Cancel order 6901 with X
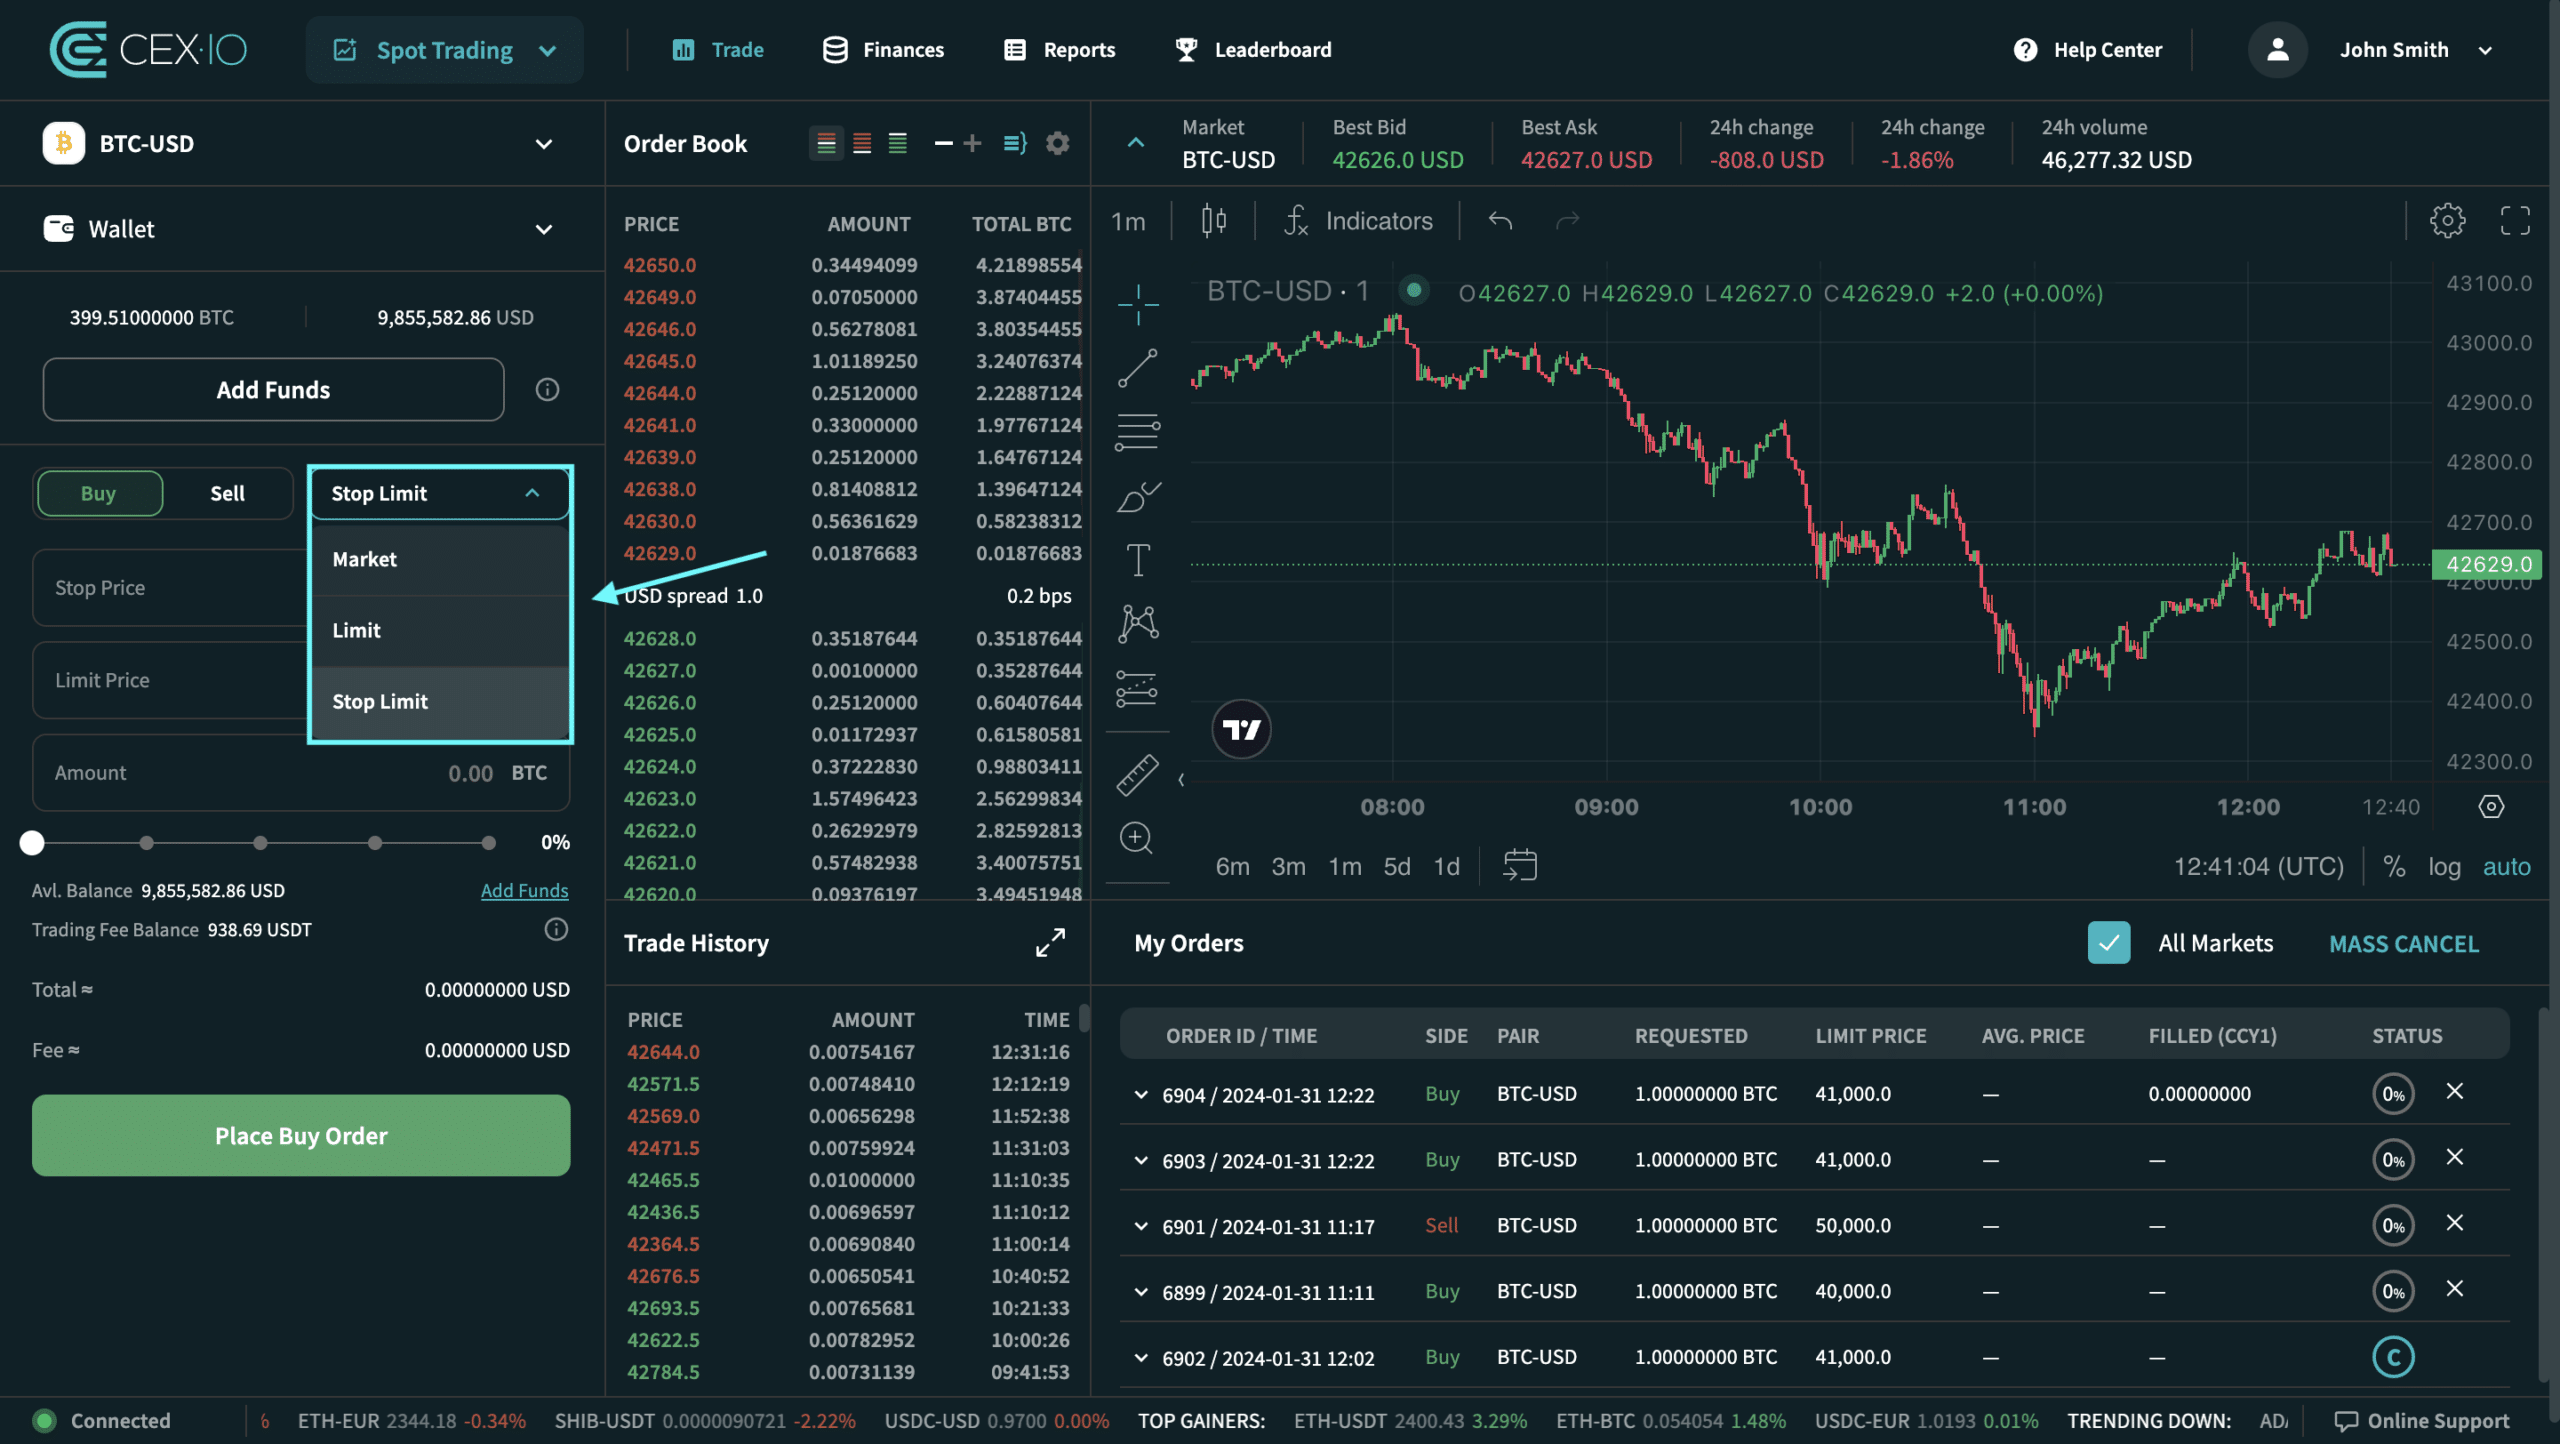The height and width of the screenshot is (1444, 2560). click(2455, 1223)
